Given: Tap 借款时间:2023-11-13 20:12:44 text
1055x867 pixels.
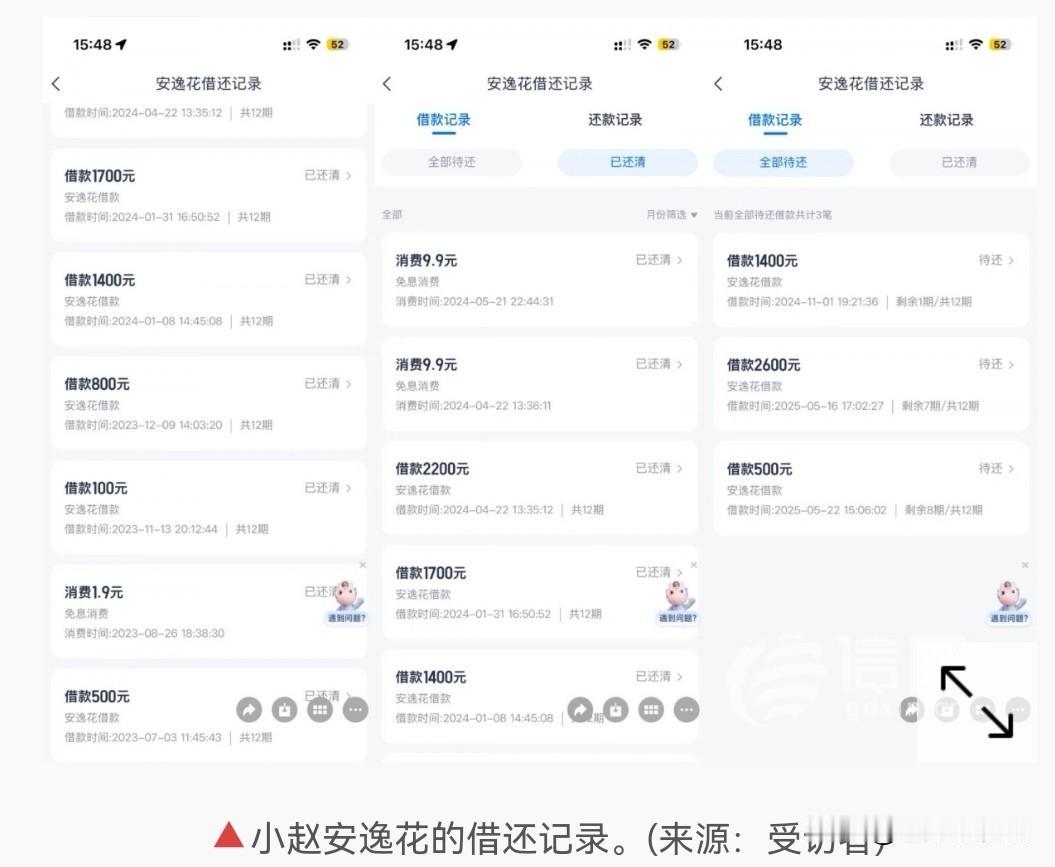Looking at the screenshot, I should coord(141,529).
